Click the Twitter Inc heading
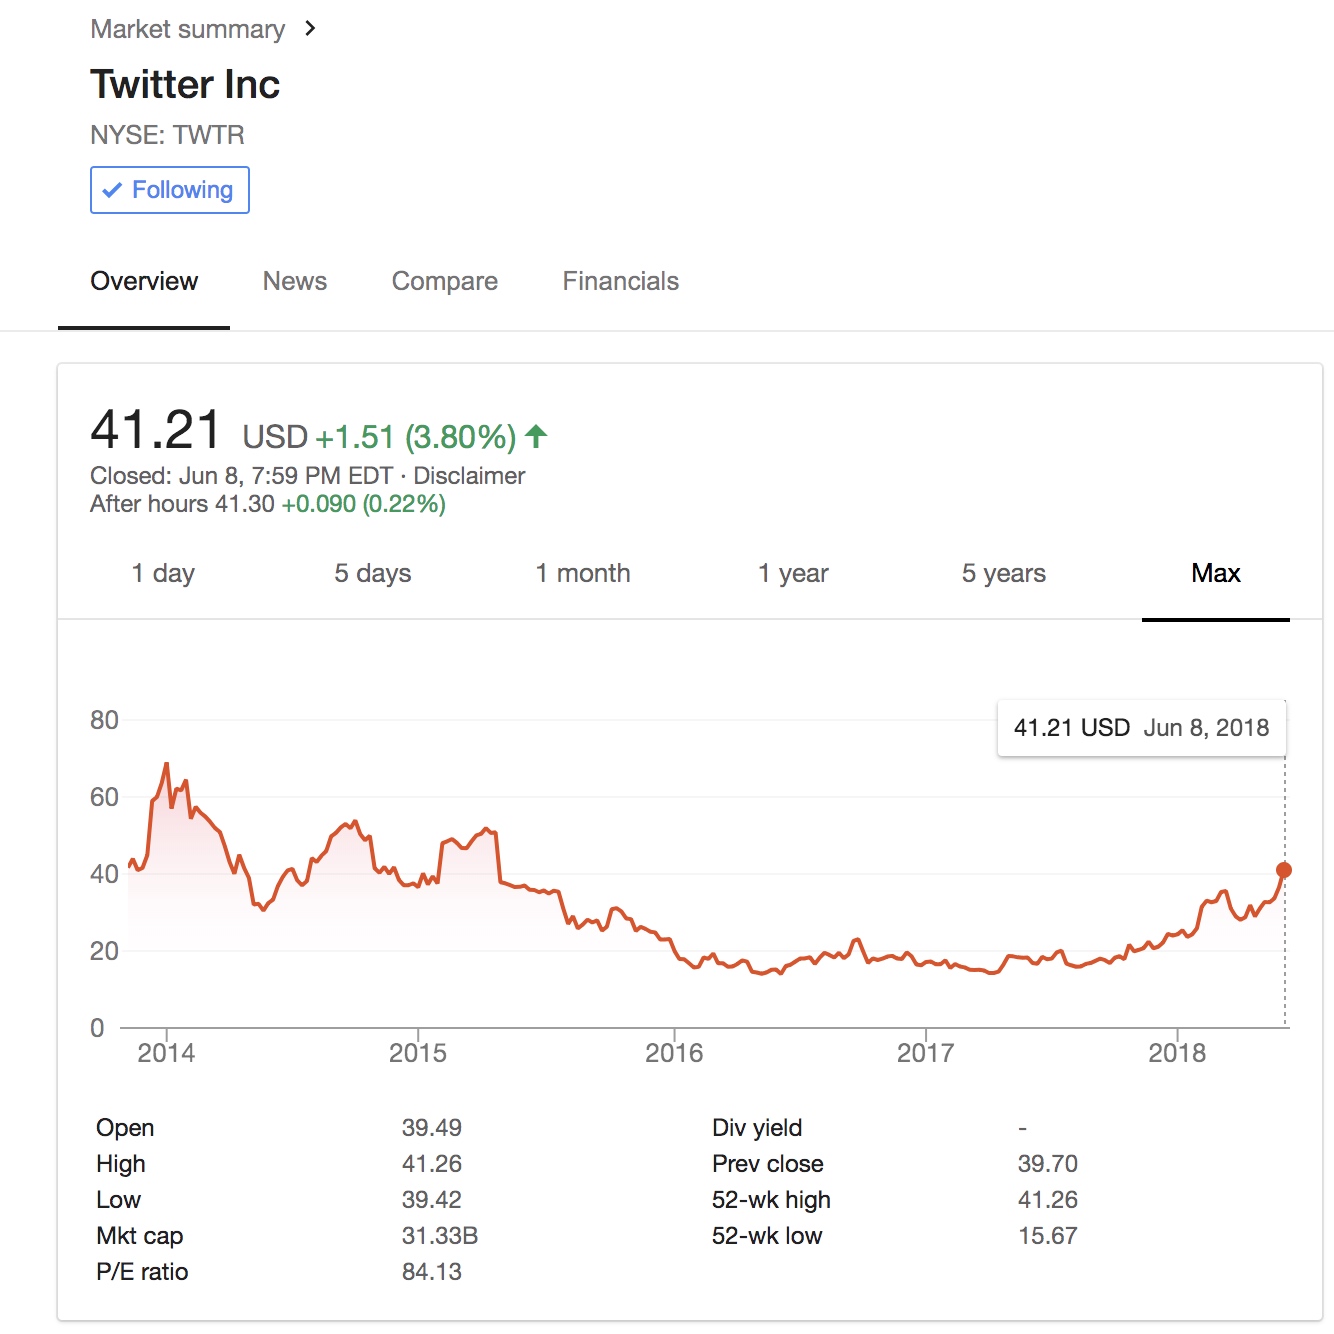Screen dimensions: 1334x1334 (185, 84)
